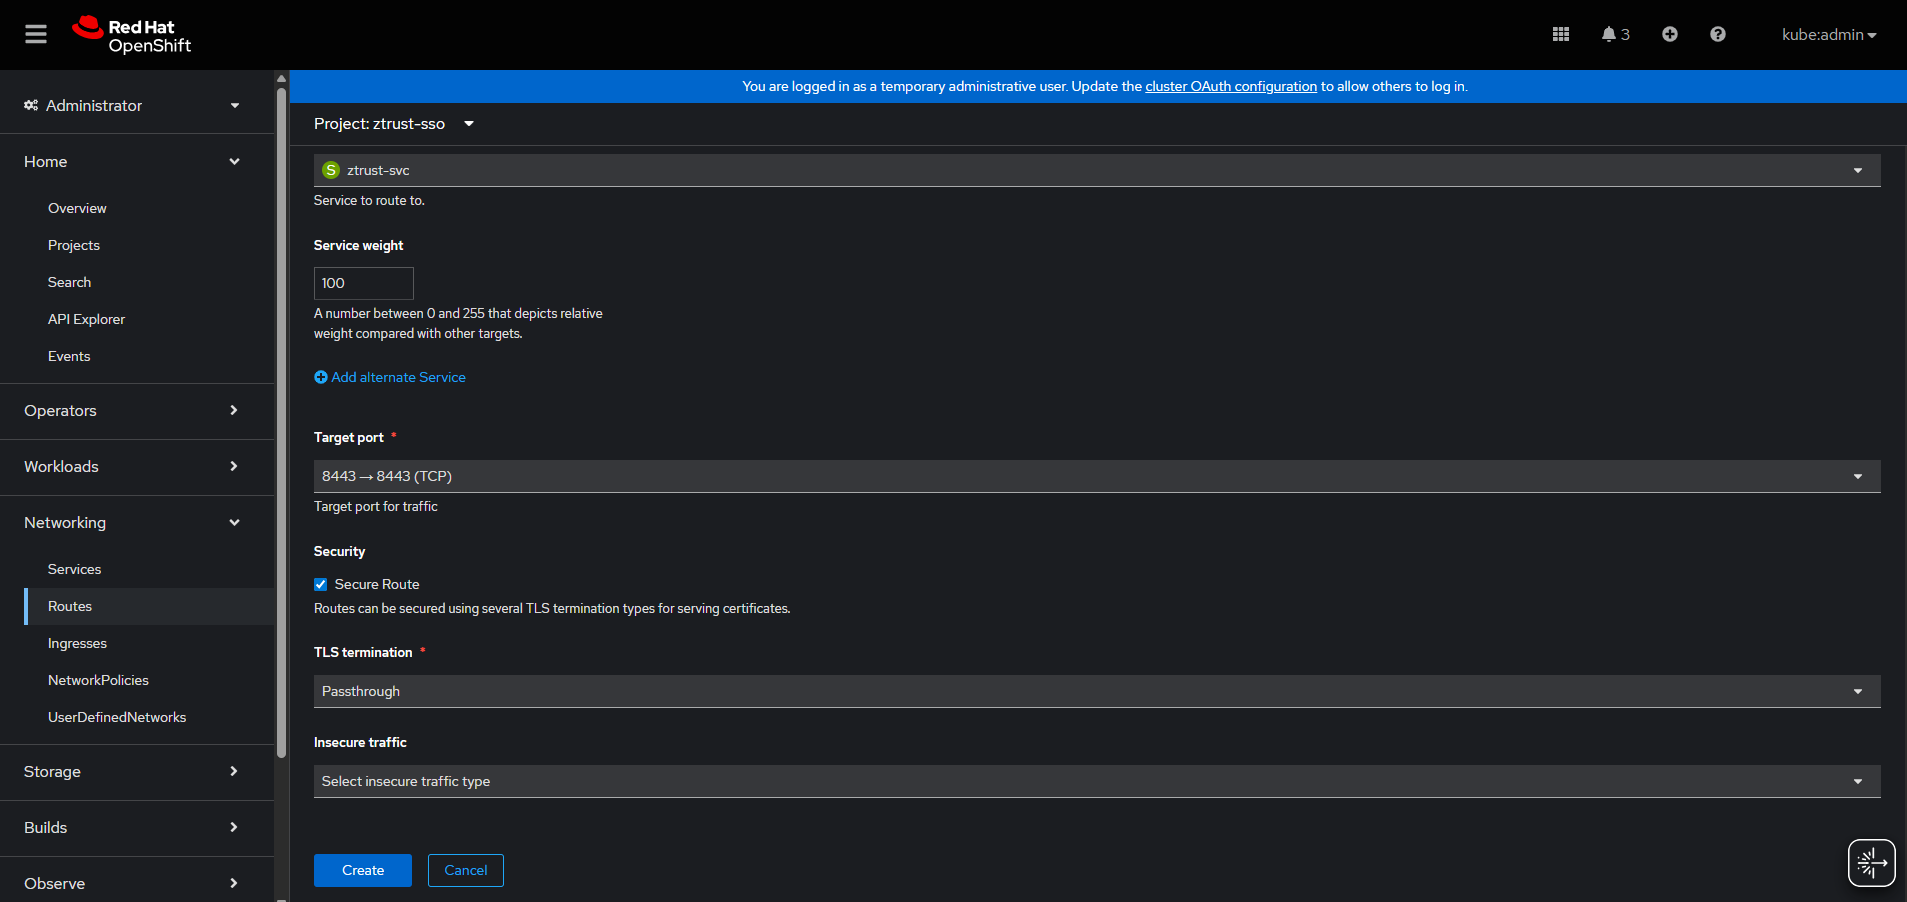Expand the Workloads navigation section
The height and width of the screenshot is (902, 1907).
click(131, 467)
